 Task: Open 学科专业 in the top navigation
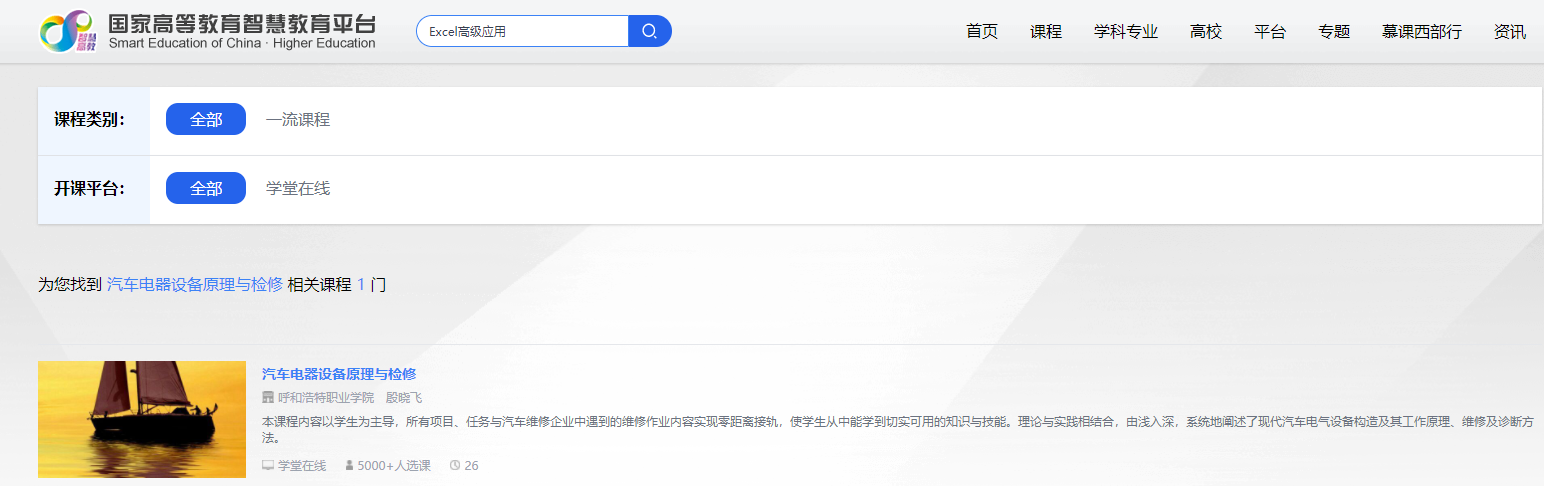click(1126, 32)
